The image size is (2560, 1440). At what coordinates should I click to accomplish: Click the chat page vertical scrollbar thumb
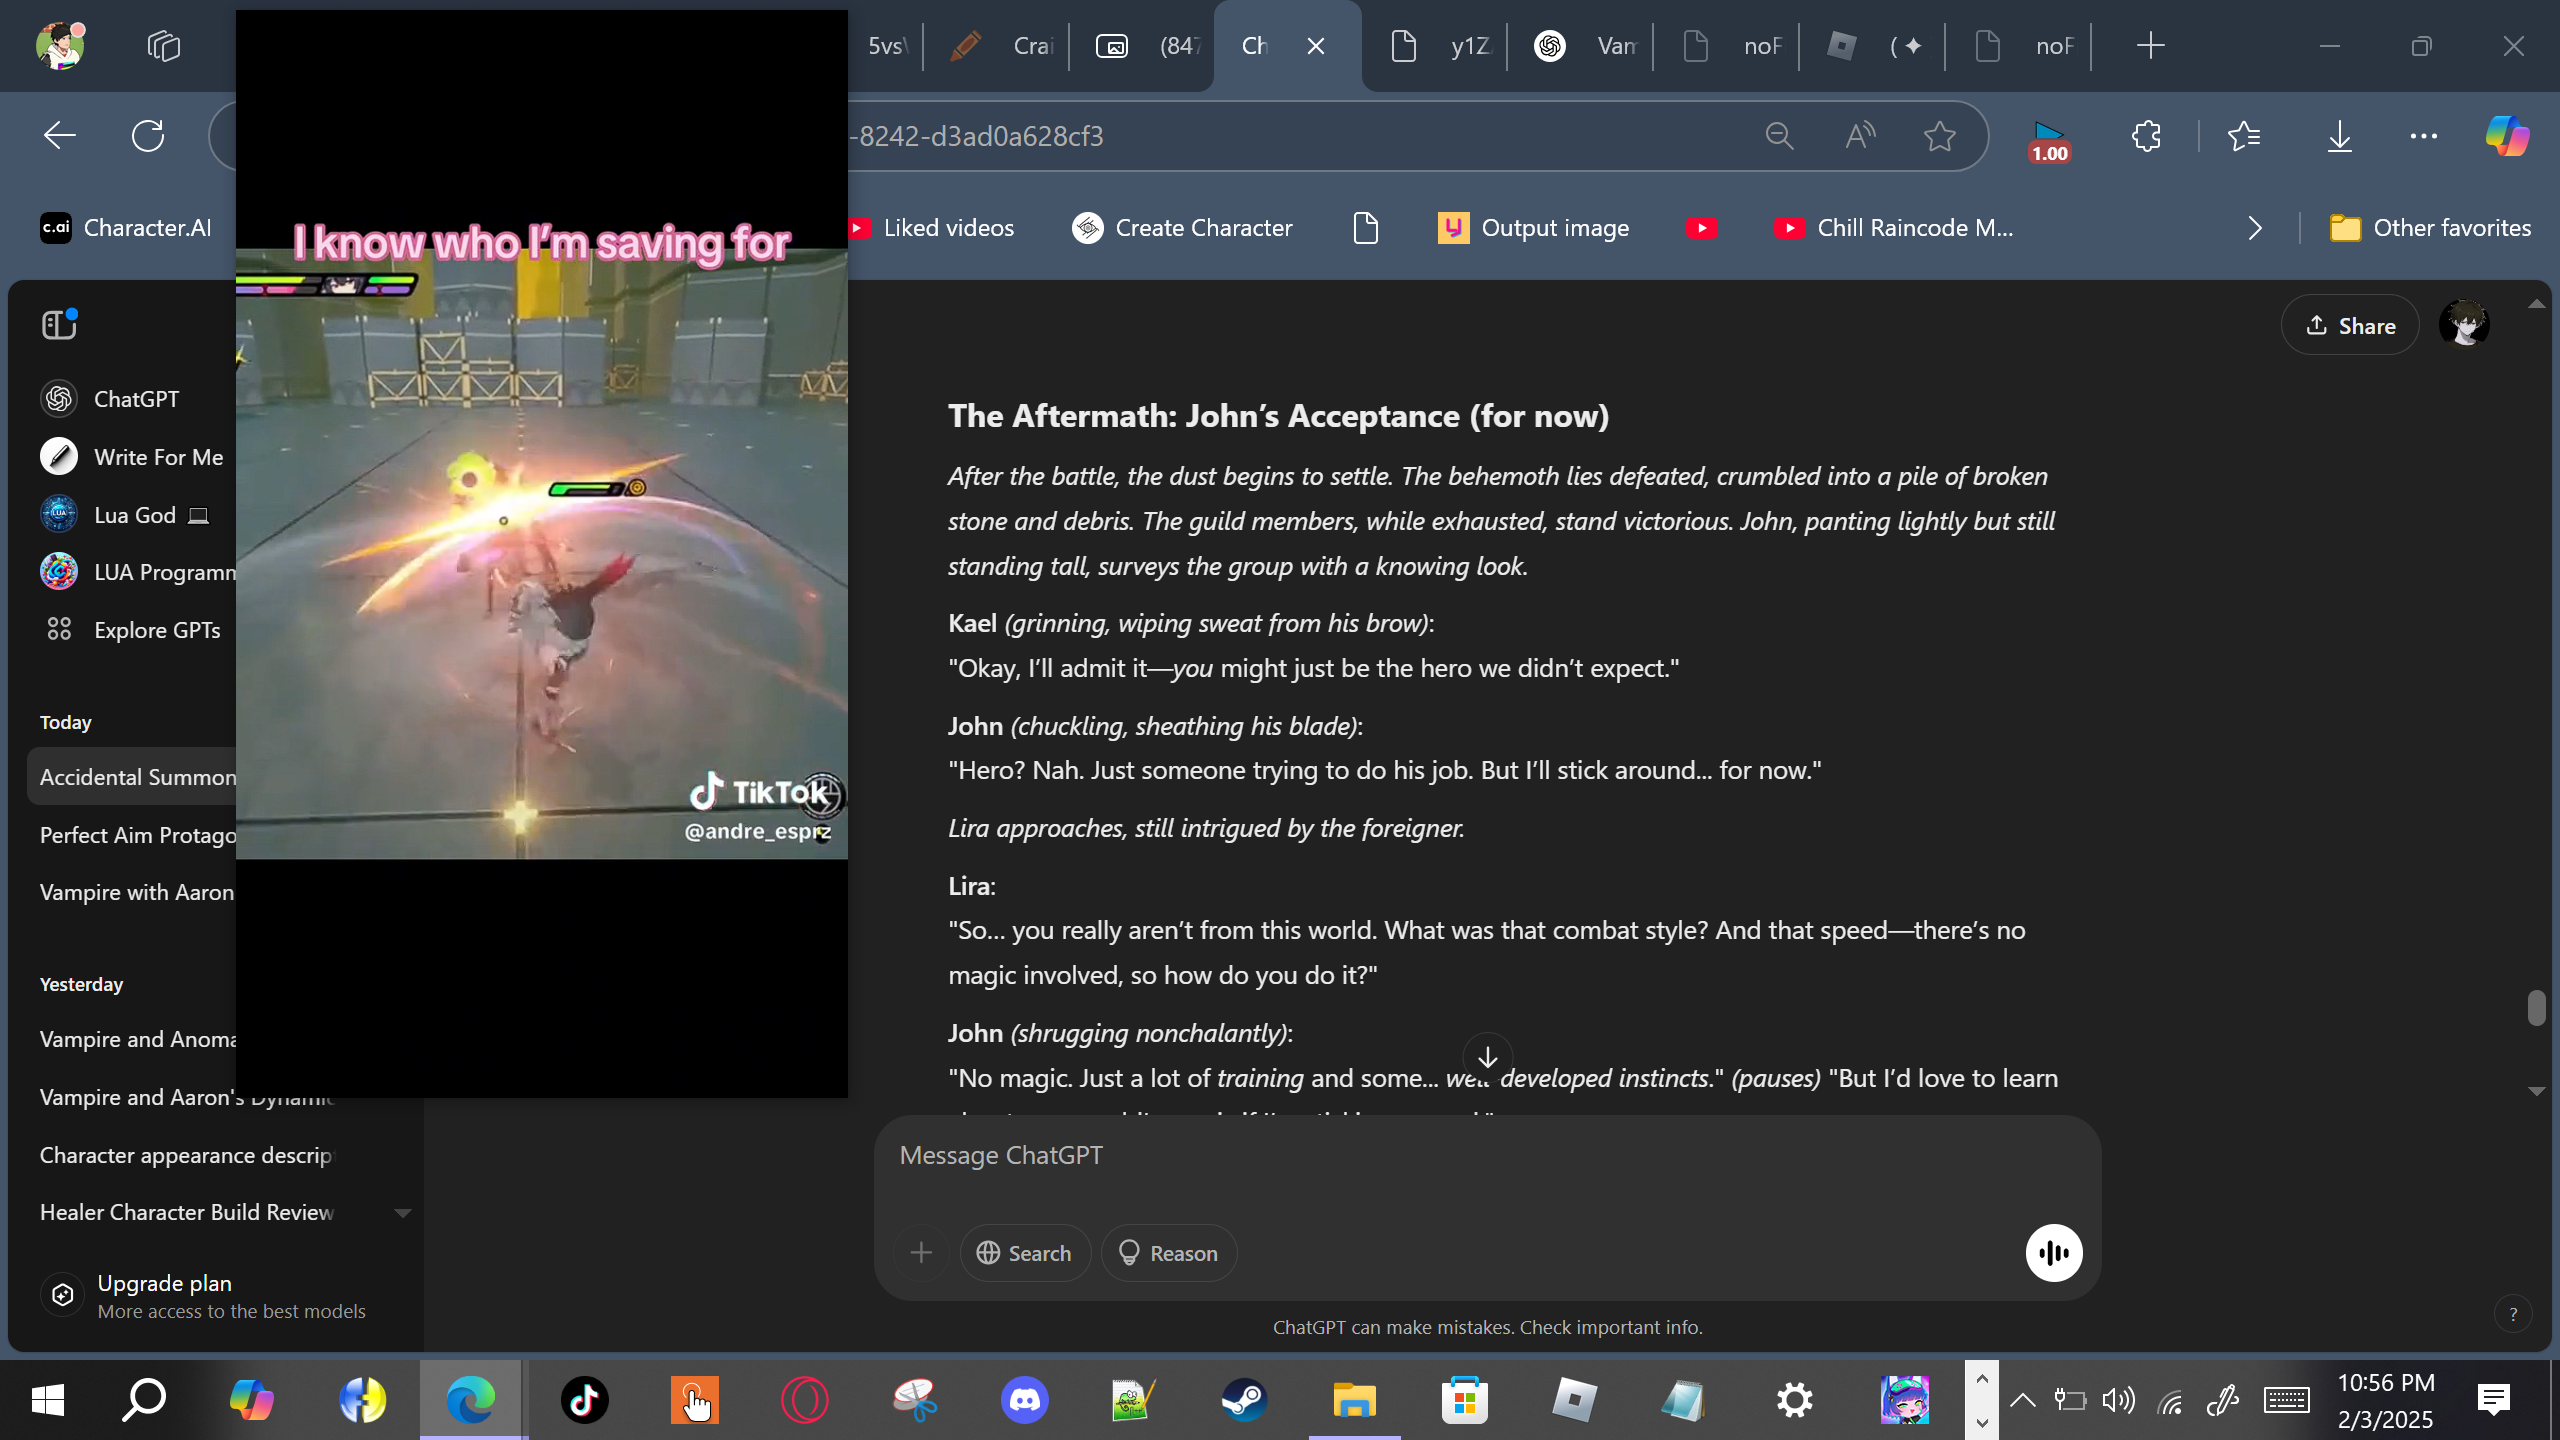coord(2536,1008)
